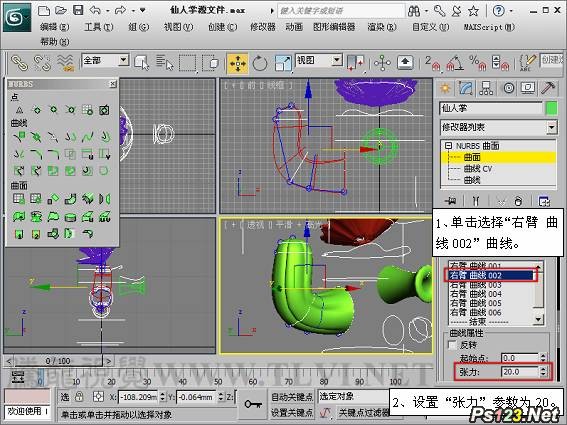
Task: Choose the Select and Scale tool
Action: (x=283, y=63)
